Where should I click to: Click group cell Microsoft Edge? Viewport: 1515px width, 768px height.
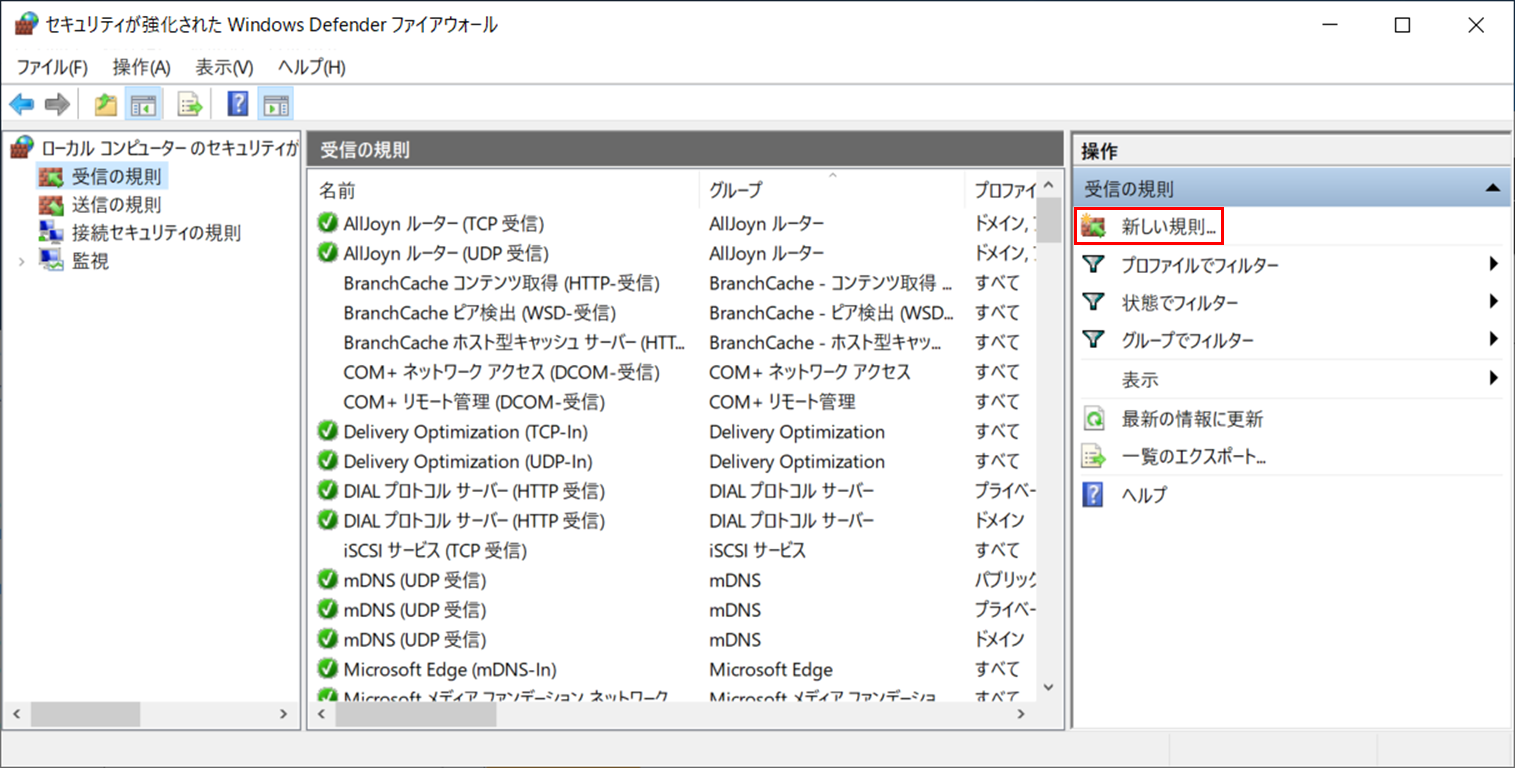click(771, 669)
